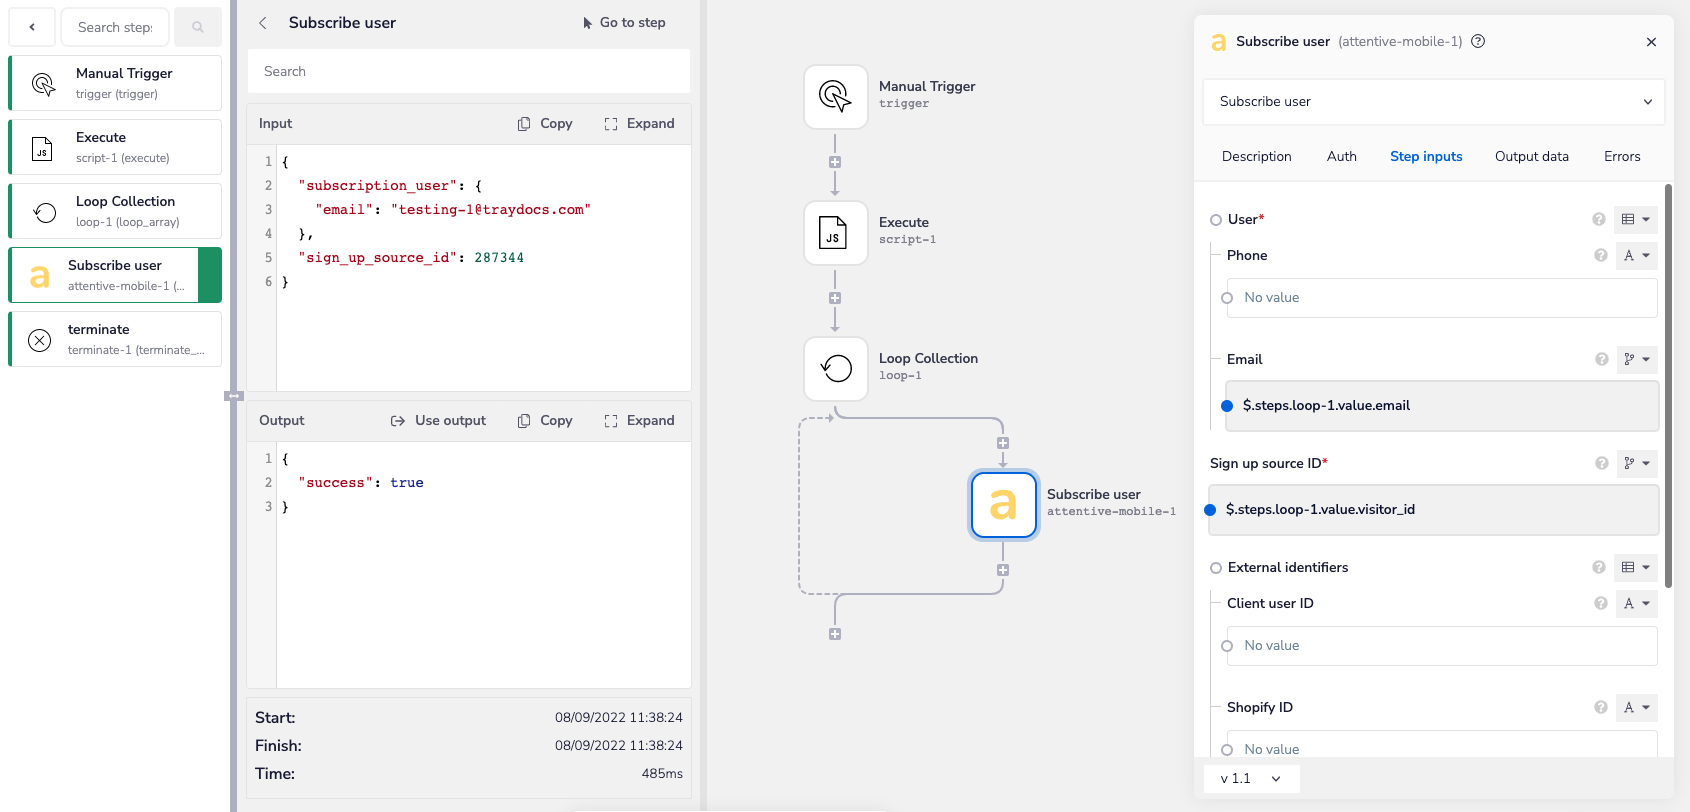
Task: Open the Sign up source ID type dropdown
Action: coord(1636,463)
